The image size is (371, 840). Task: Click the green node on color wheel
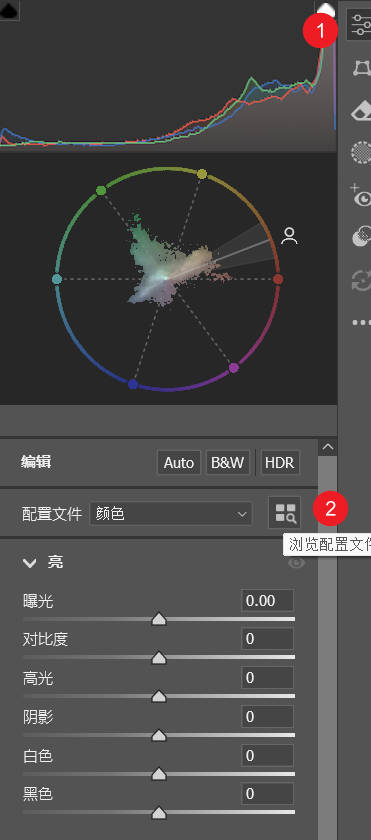click(101, 190)
